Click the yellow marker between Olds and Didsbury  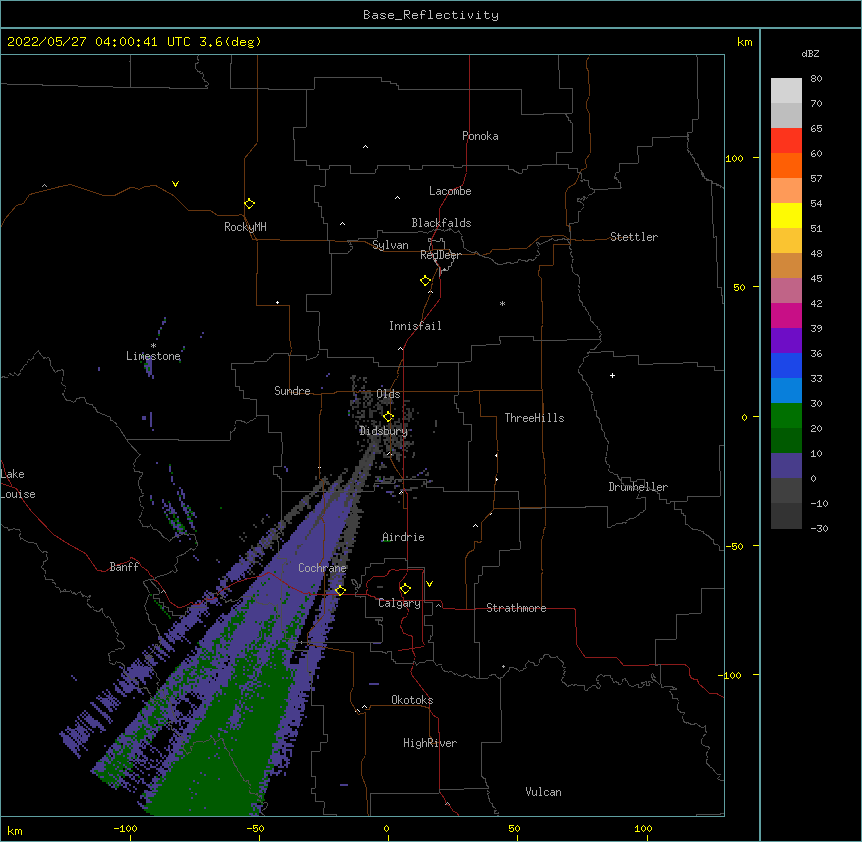pyautogui.click(x=388, y=416)
